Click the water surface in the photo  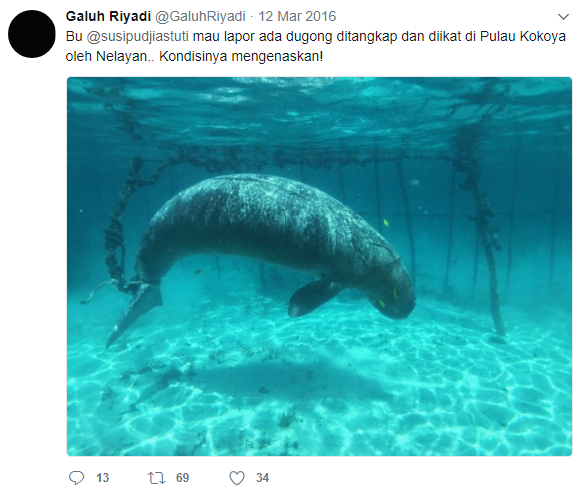point(319,107)
